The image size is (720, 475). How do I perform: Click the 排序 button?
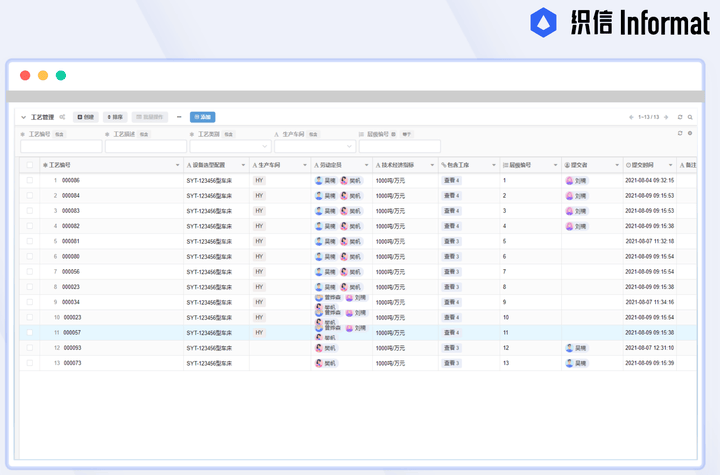point(115,117)
